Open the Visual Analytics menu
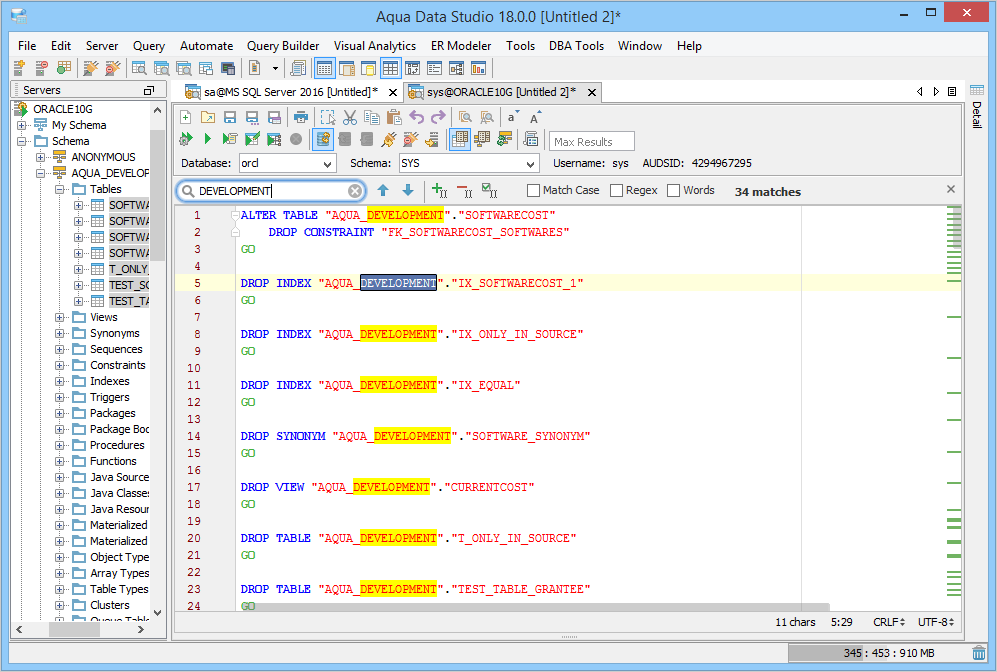Screen dimensions: 997x672 pos(375,46)
